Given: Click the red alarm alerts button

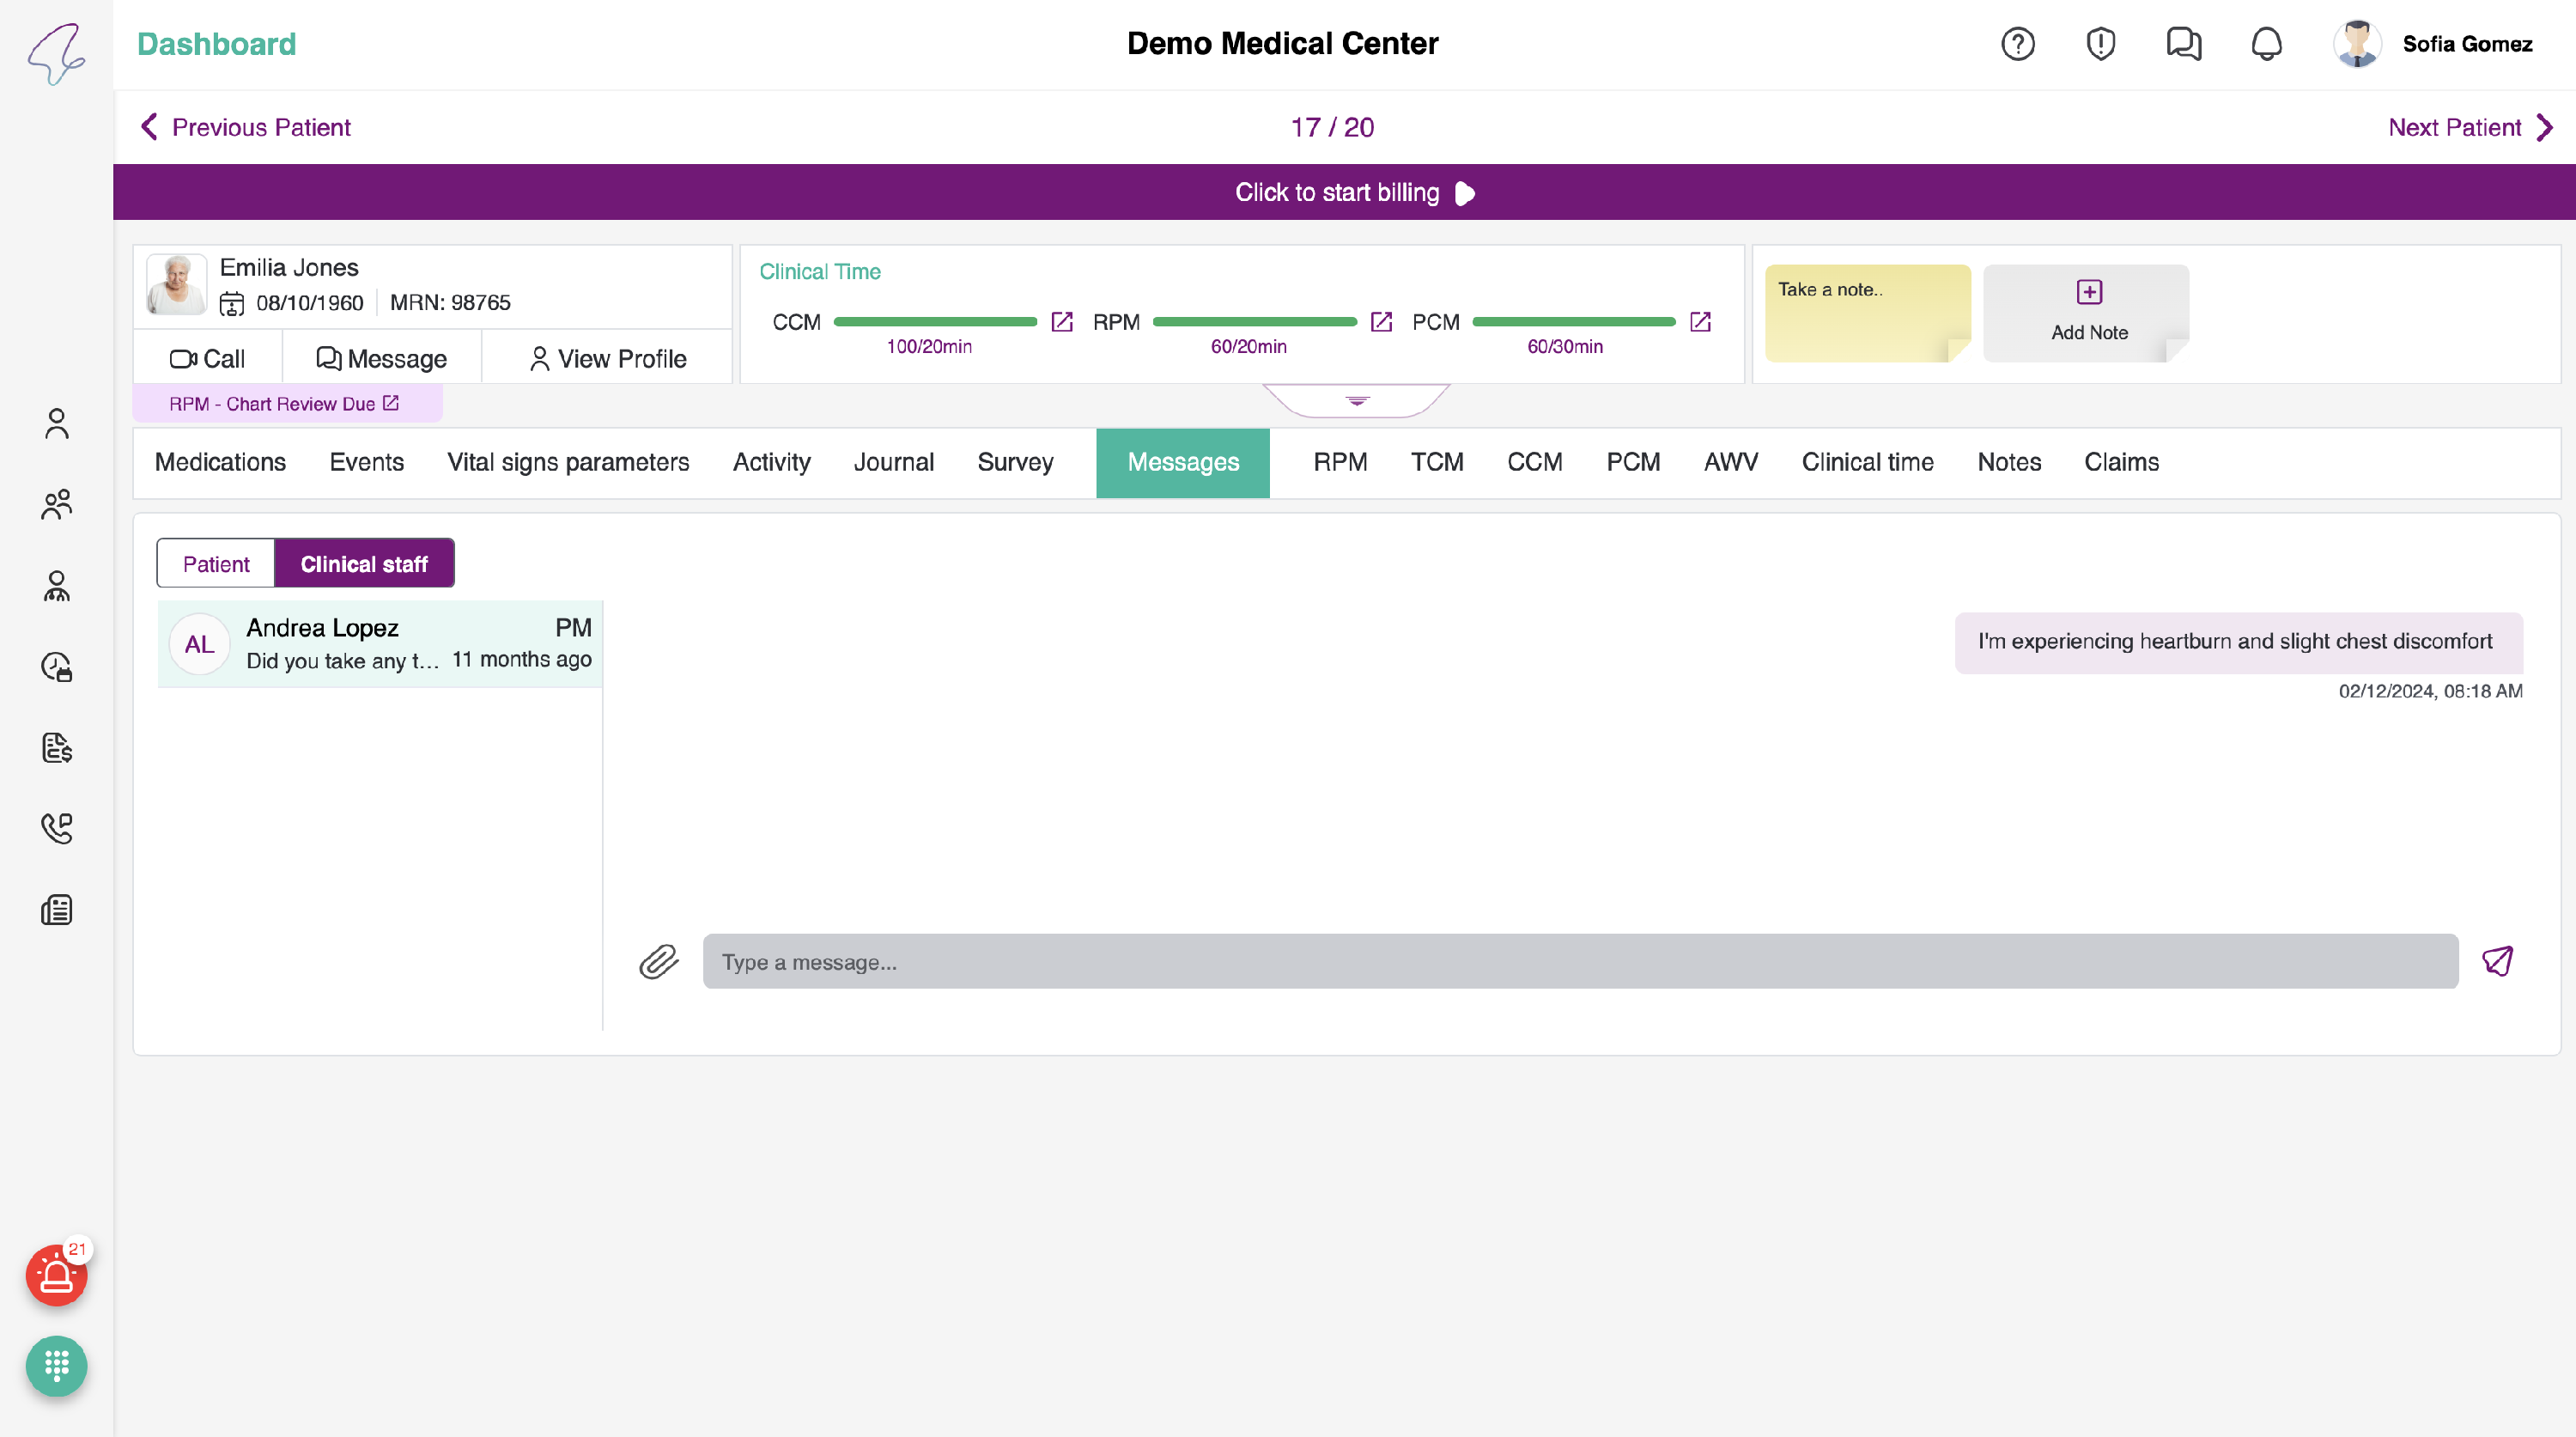Looking at the screenshot, I should pyautogui.click(x=56, y=1275).
